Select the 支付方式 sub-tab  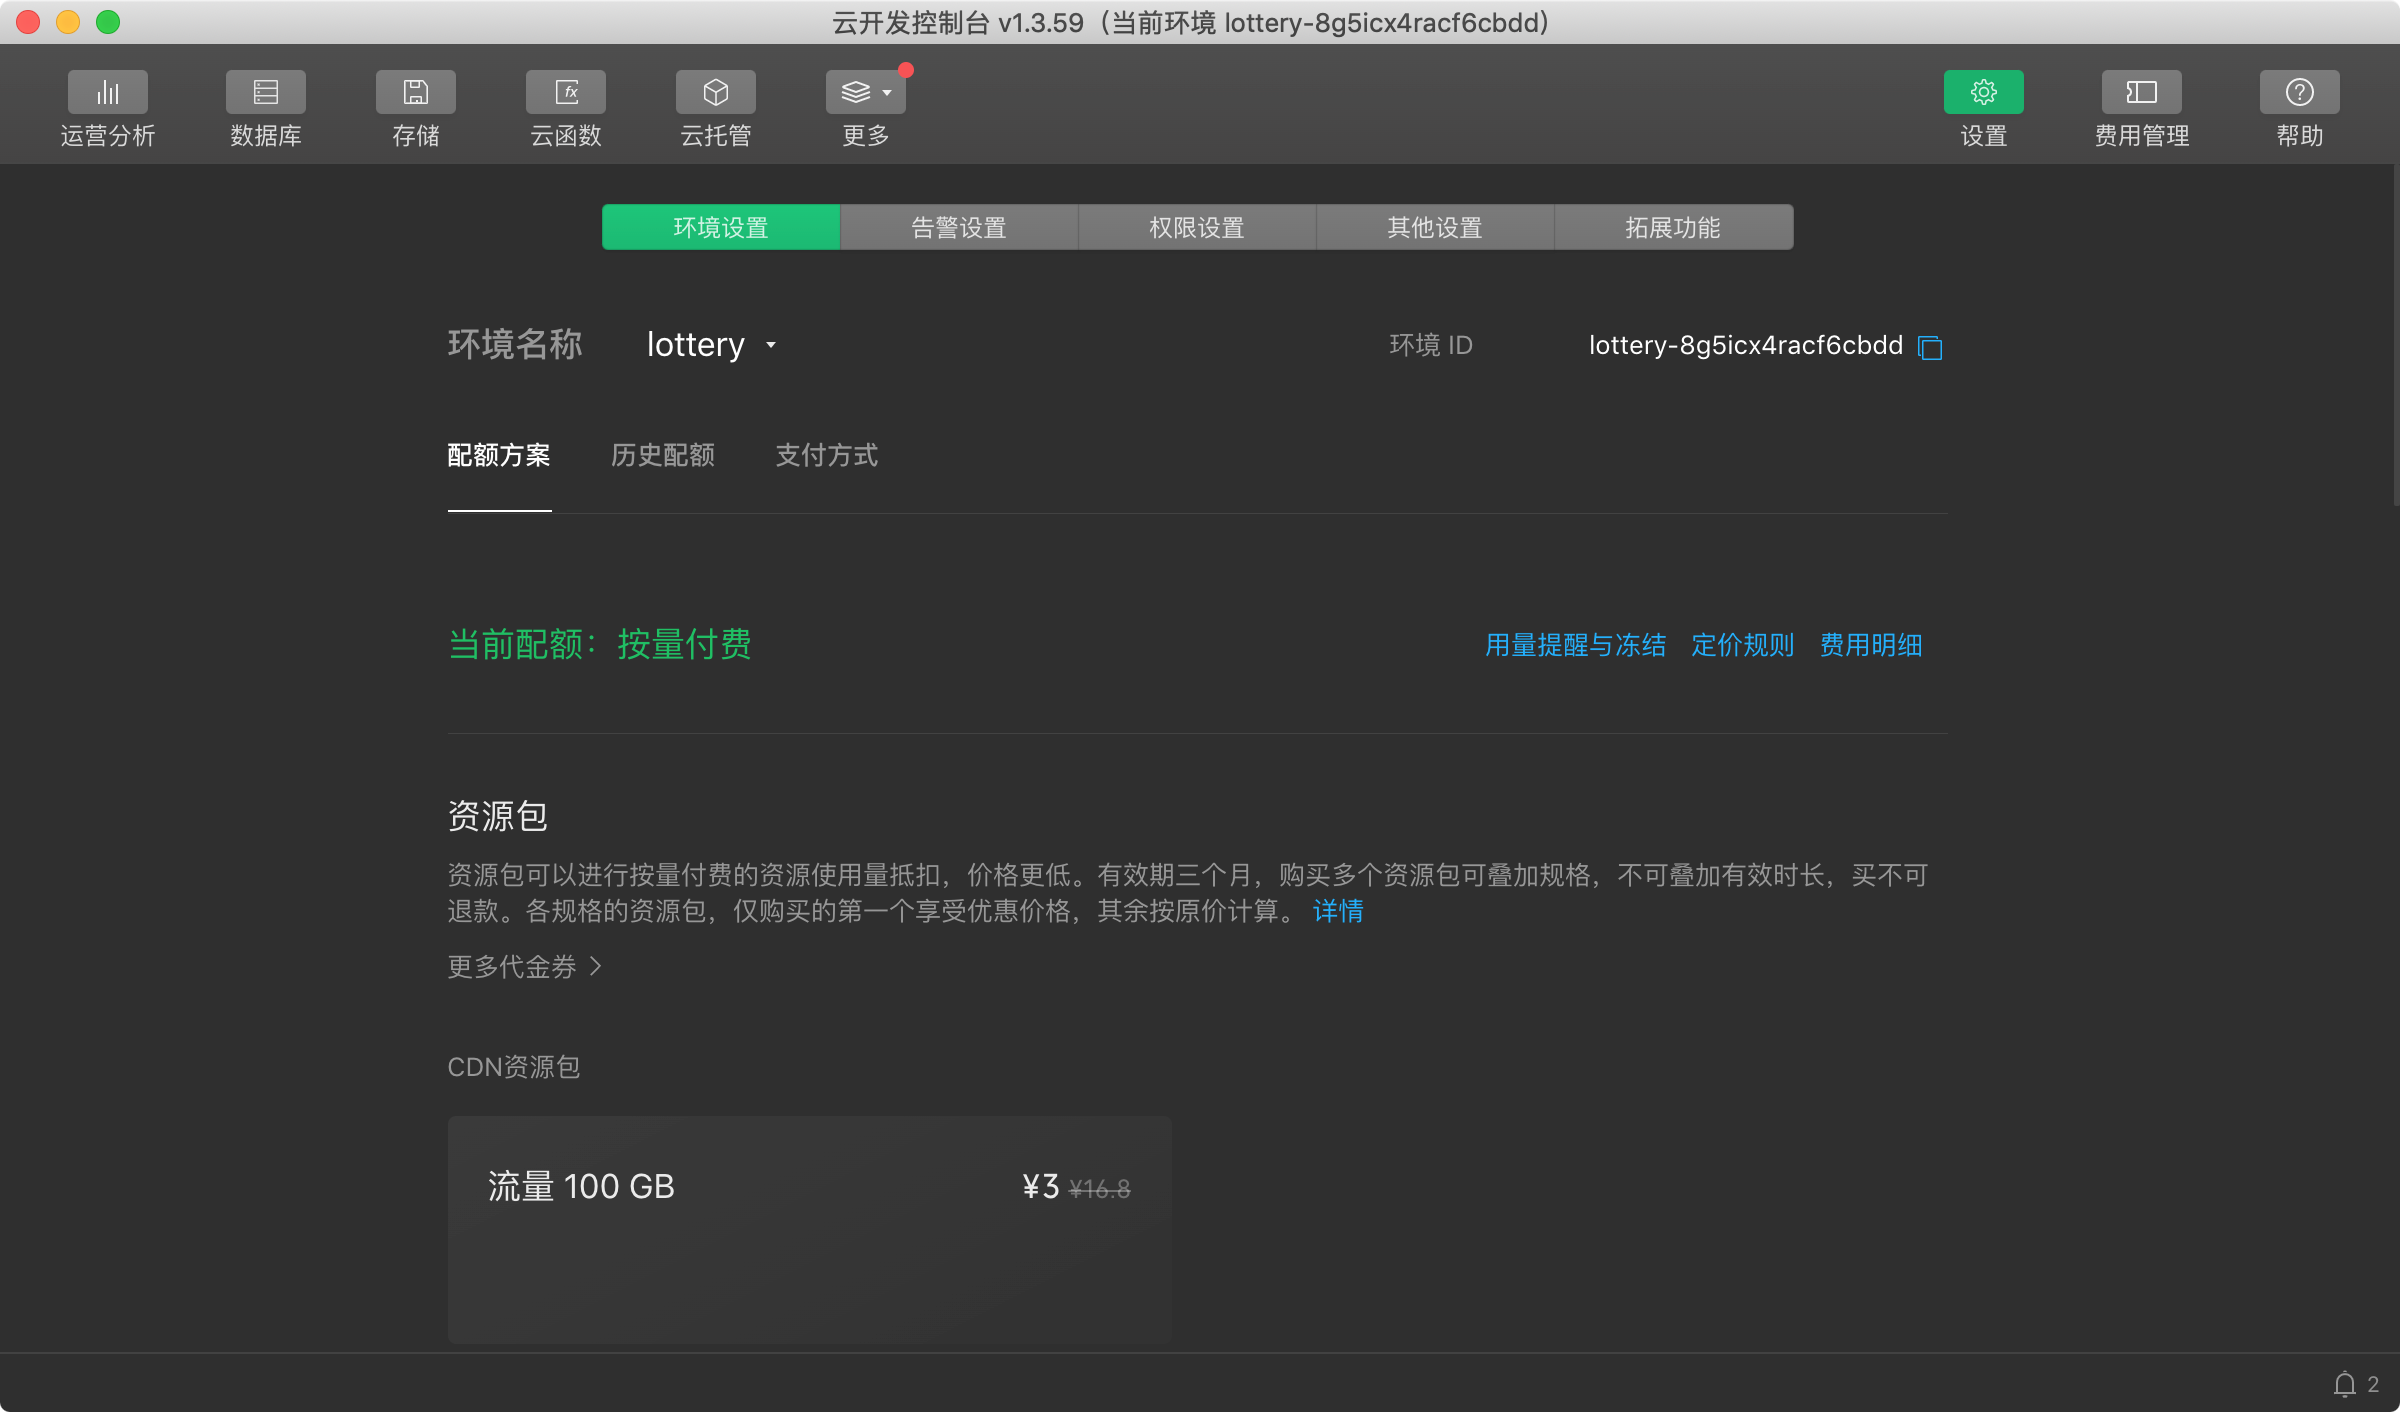pyautogui.click(x=826, y=455)
